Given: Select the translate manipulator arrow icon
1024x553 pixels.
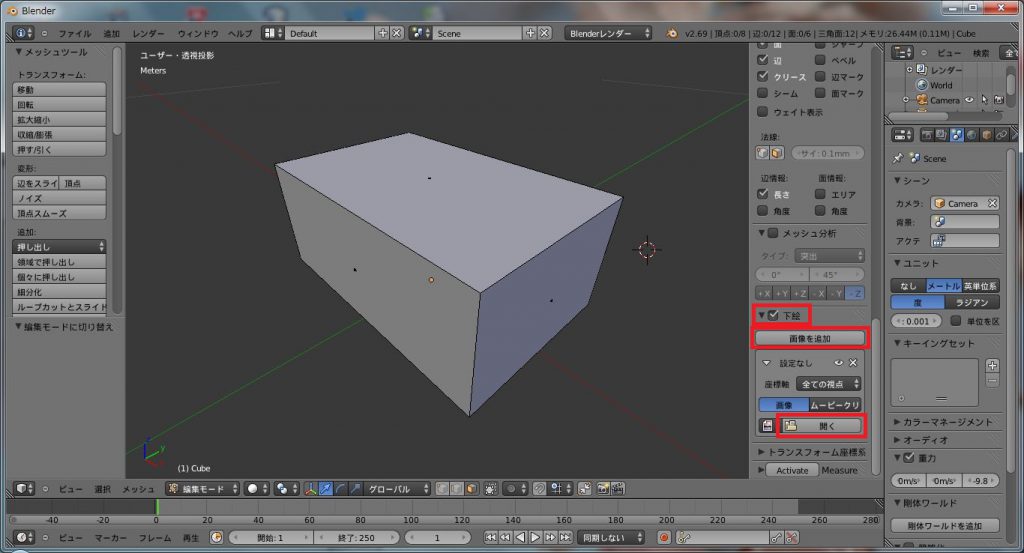Looking at the screenshot, I should [x=326, y=488].
